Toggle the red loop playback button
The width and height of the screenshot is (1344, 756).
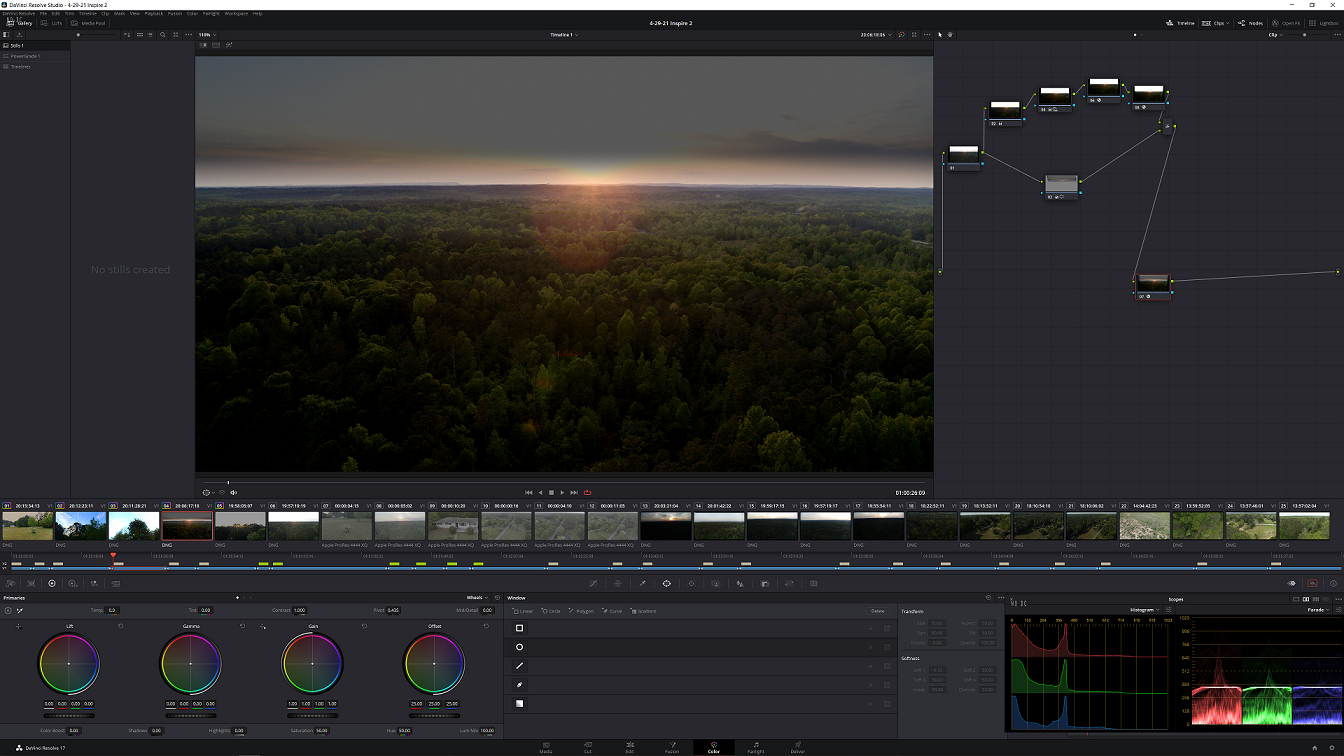tap(588, 492)
